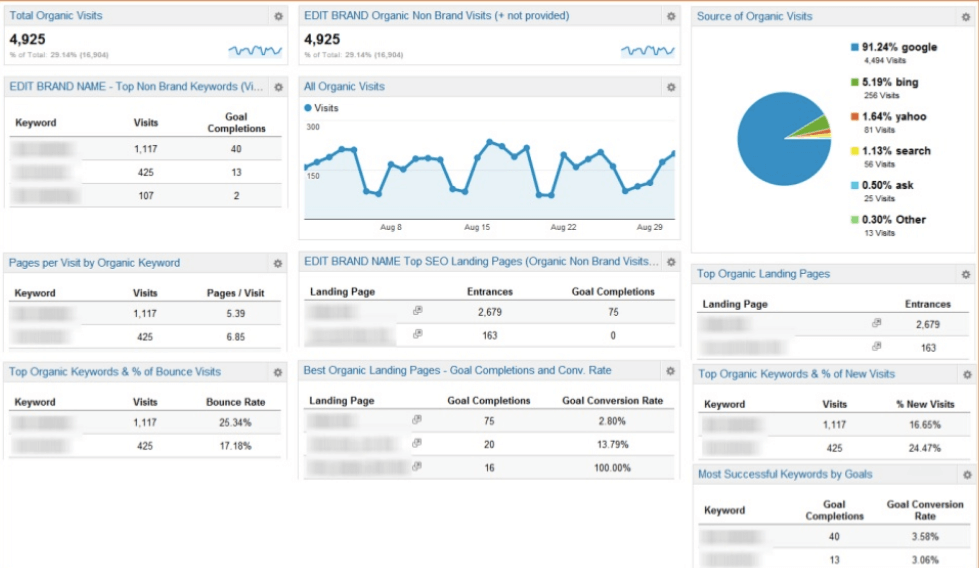This screenshot has height=568, width=979.
Task: Click the bing green legend swatch
Action: click(855, 82)
